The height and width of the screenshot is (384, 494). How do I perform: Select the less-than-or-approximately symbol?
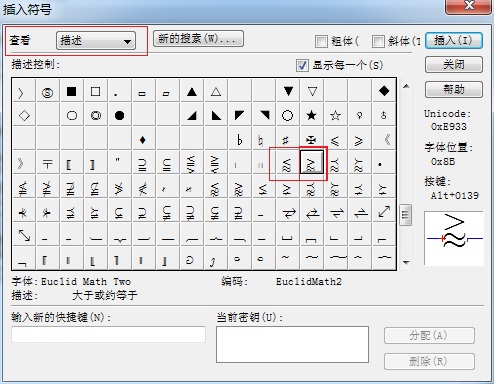pos(287,164)
